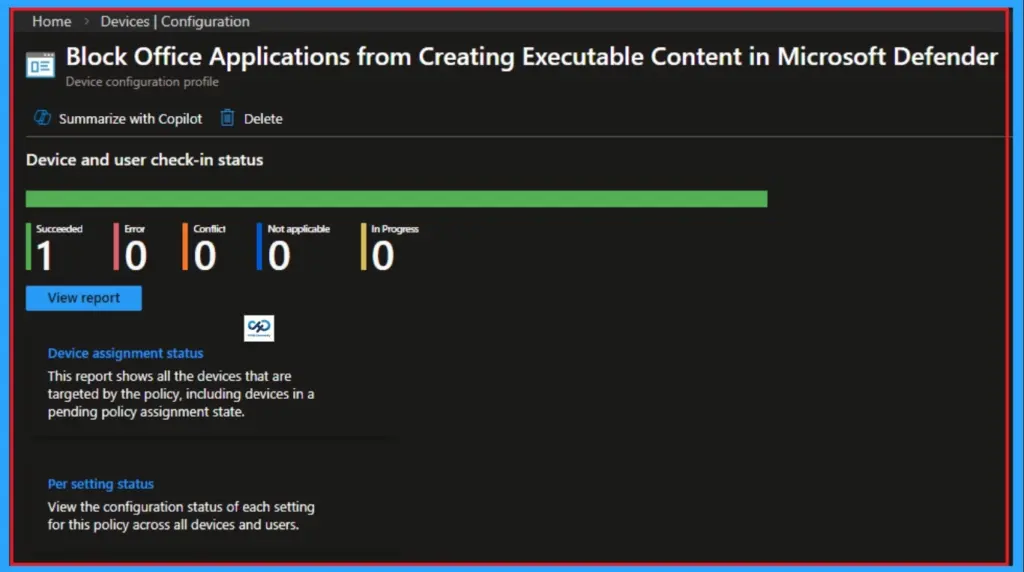Select the In Progress count value
This screenshot has width=1024, height=572.
(x=383, y=256)
